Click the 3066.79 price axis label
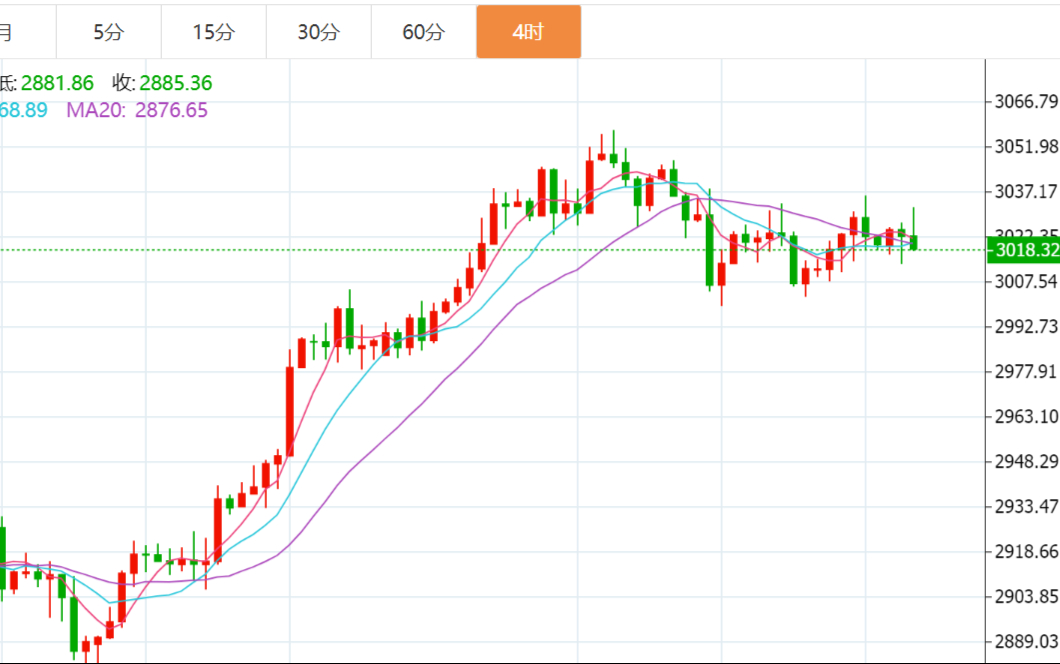The height and width of the screenshot is (664, 1060). 1026,101
